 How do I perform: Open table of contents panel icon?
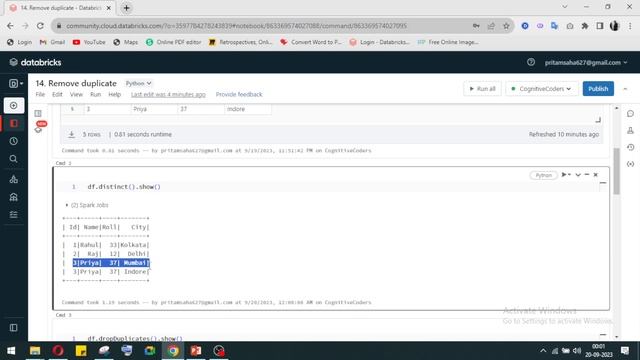(38, 113)
